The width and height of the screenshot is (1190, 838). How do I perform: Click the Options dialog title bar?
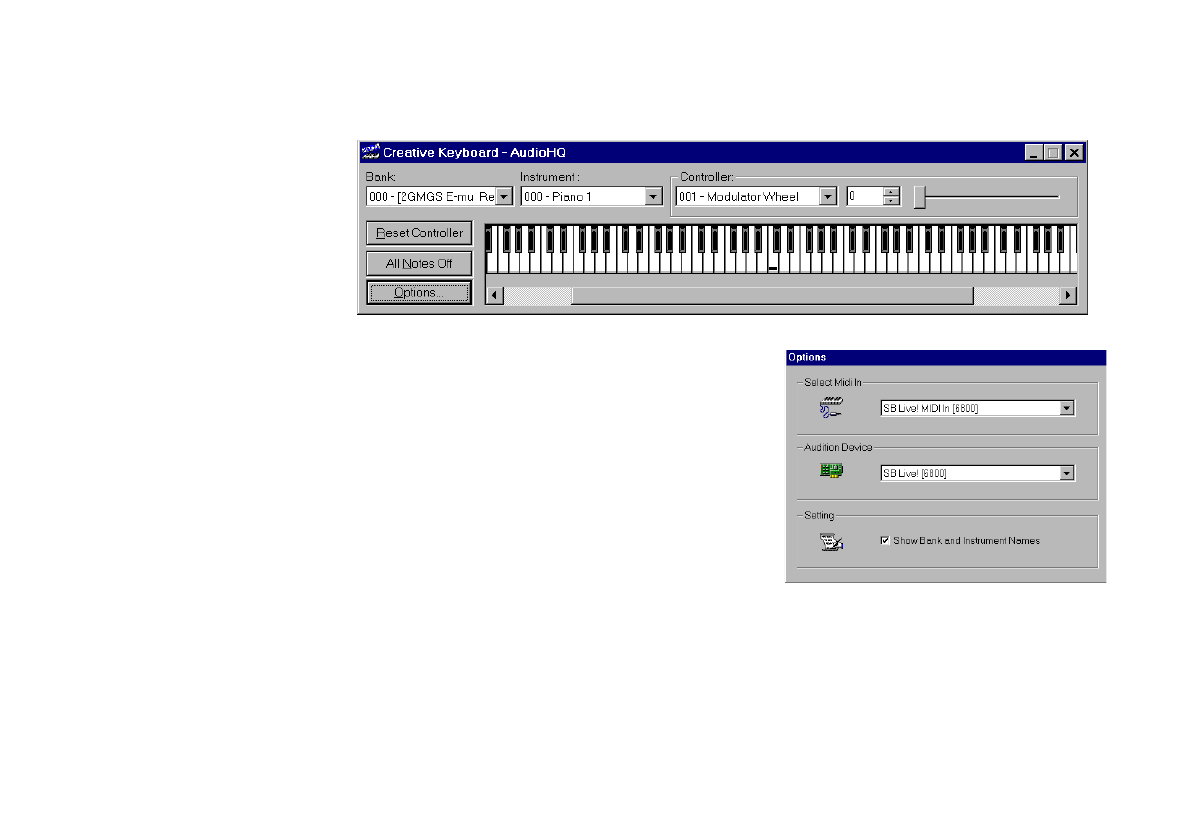(946, 358)
